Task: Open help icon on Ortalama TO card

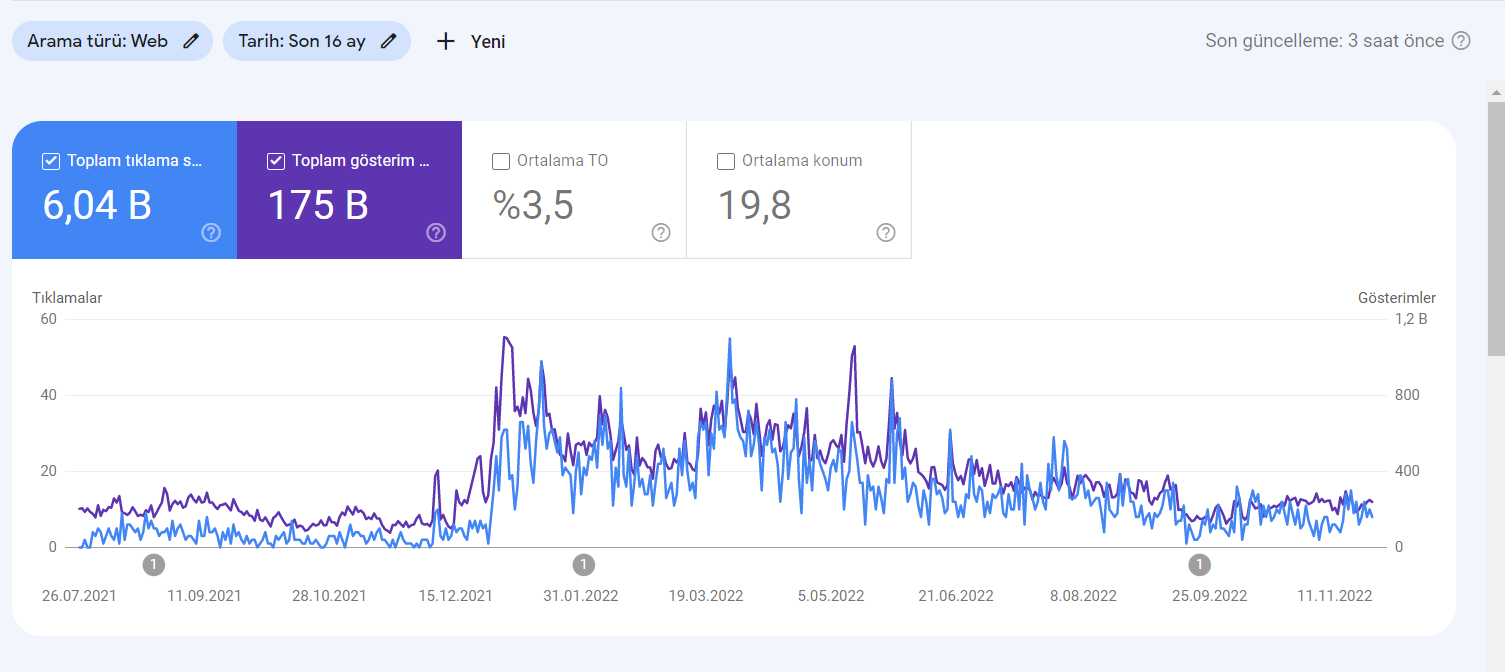Action: [661, 233]
